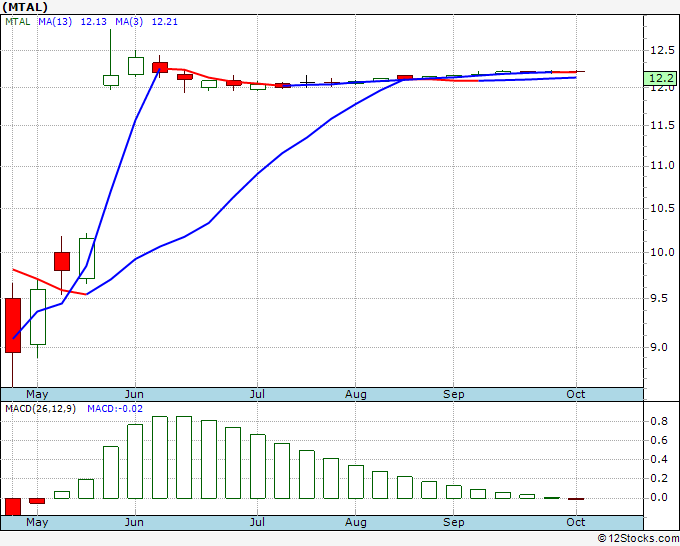Click the MA(3) value 12.21
680x546 pixels.
(165, 22)
